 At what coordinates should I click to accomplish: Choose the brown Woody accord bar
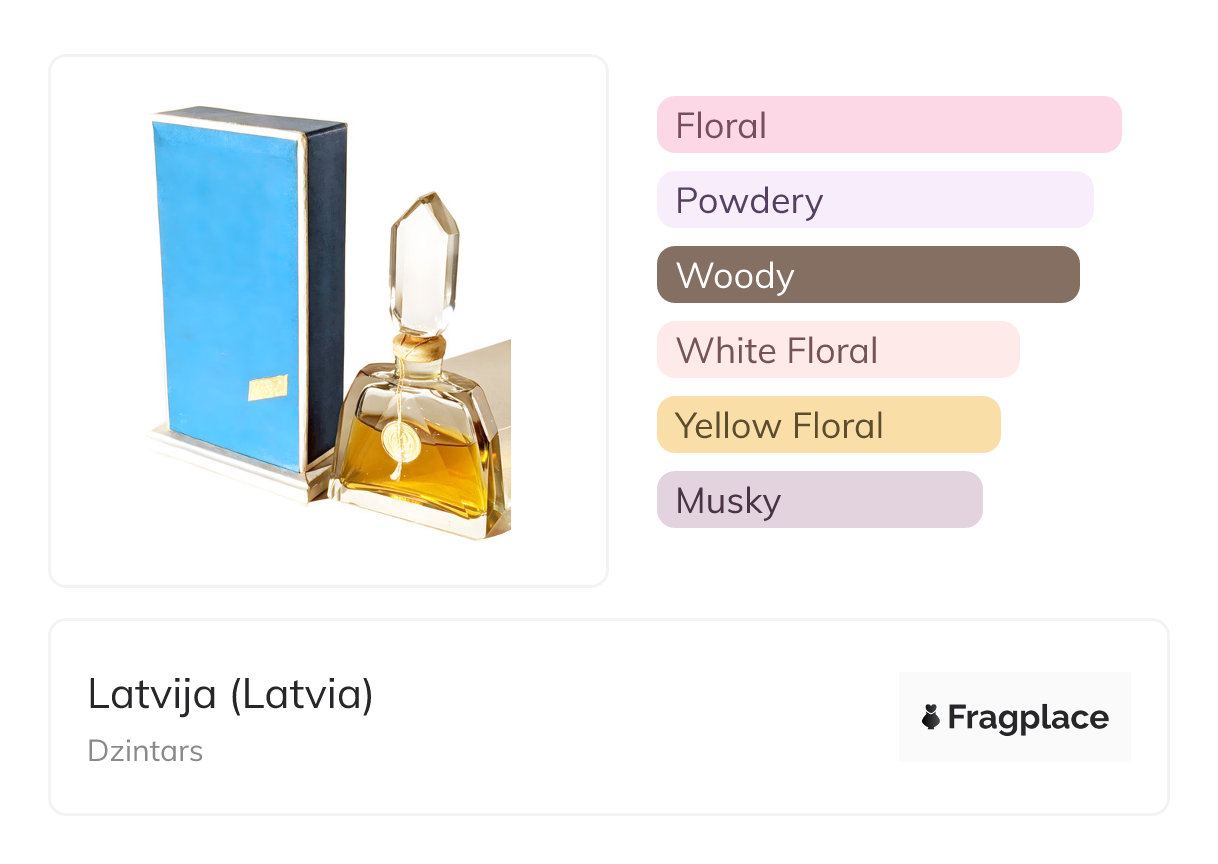click(867, 275)
